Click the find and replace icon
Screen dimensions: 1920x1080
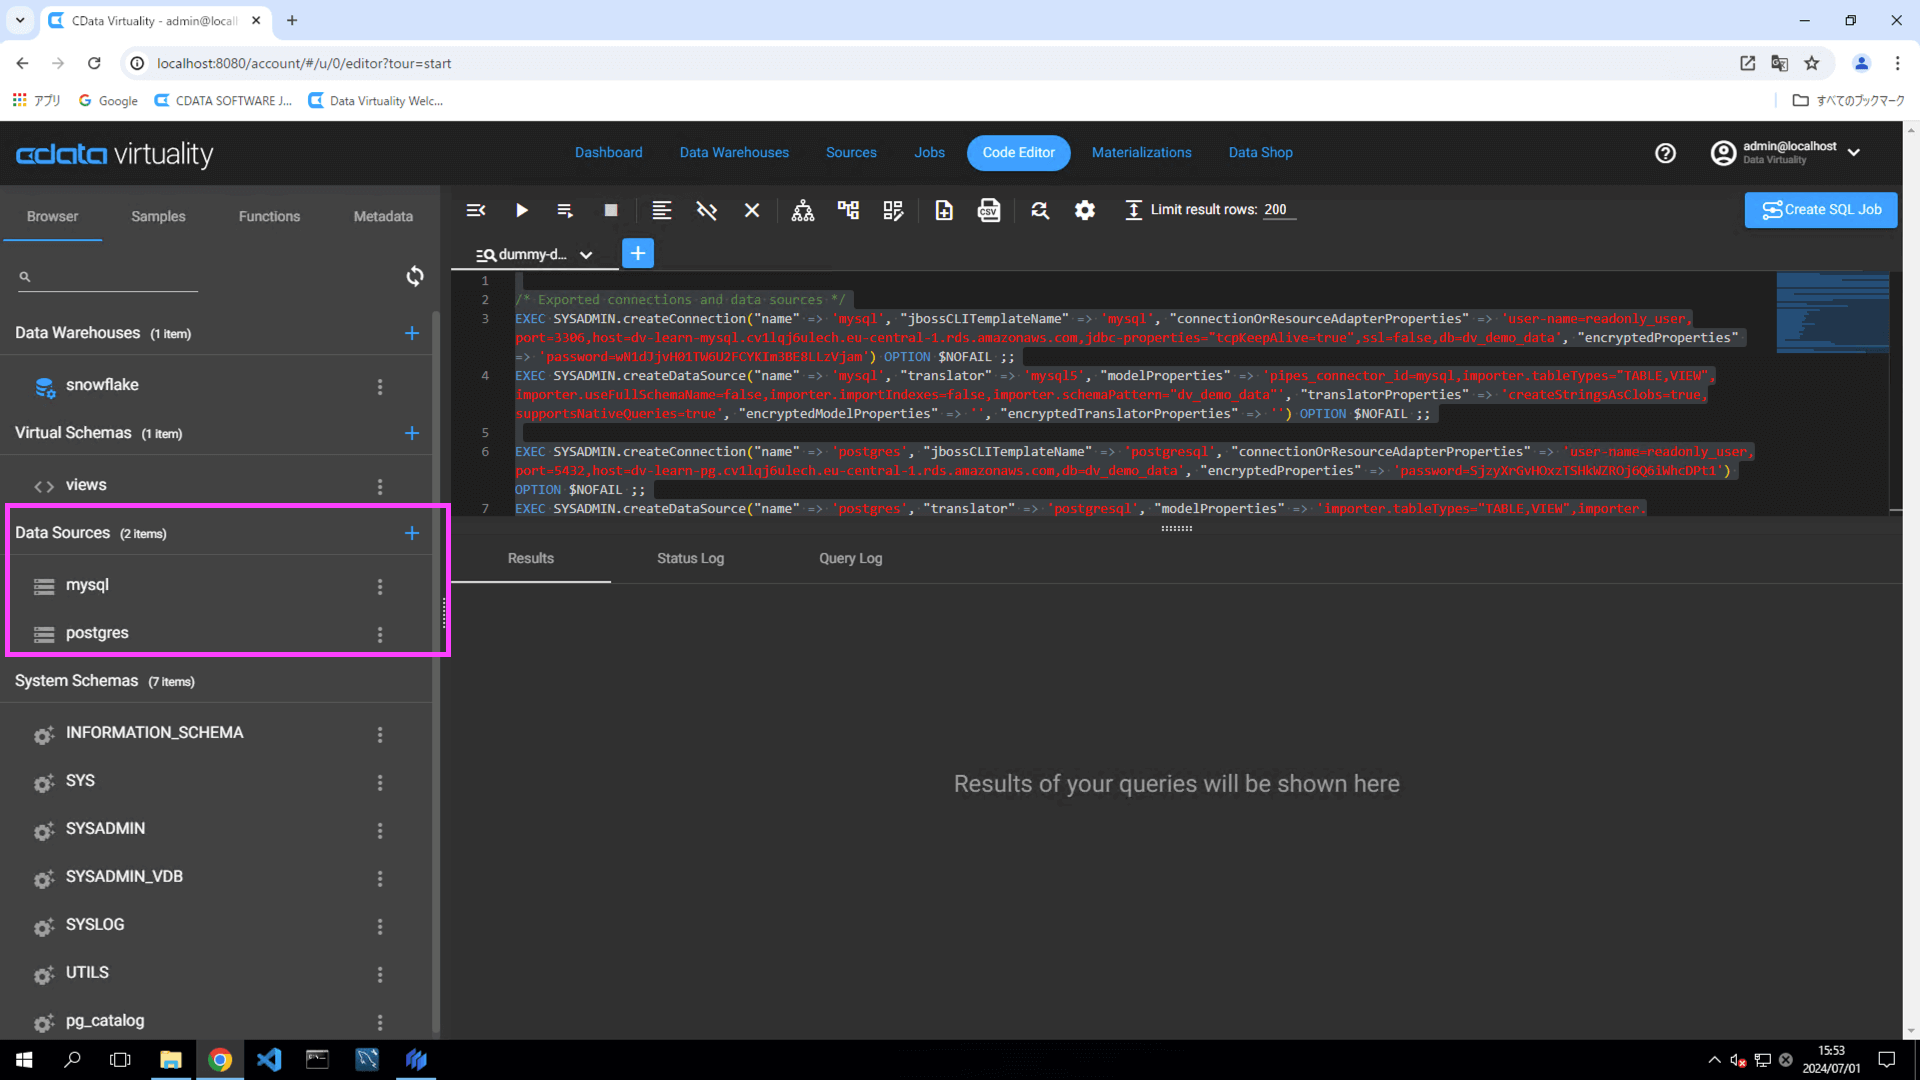1040,210
